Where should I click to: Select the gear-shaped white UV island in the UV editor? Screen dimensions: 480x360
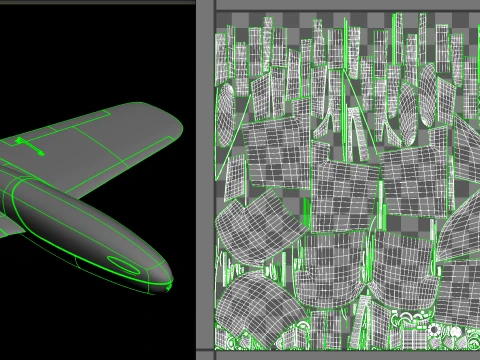click(434, 330)
